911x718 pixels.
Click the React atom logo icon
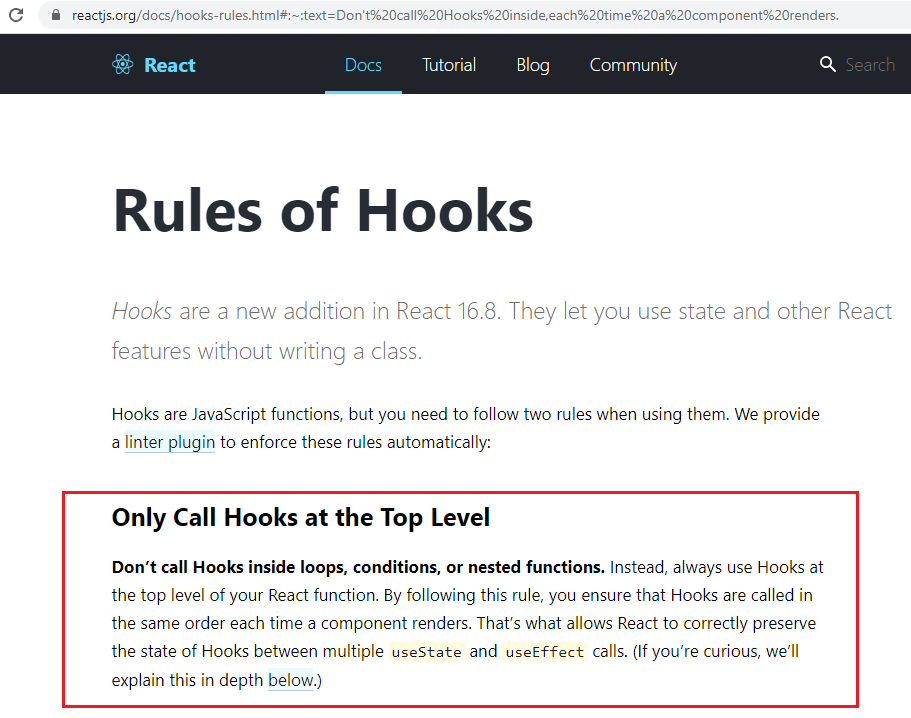(x=123, y=65)
